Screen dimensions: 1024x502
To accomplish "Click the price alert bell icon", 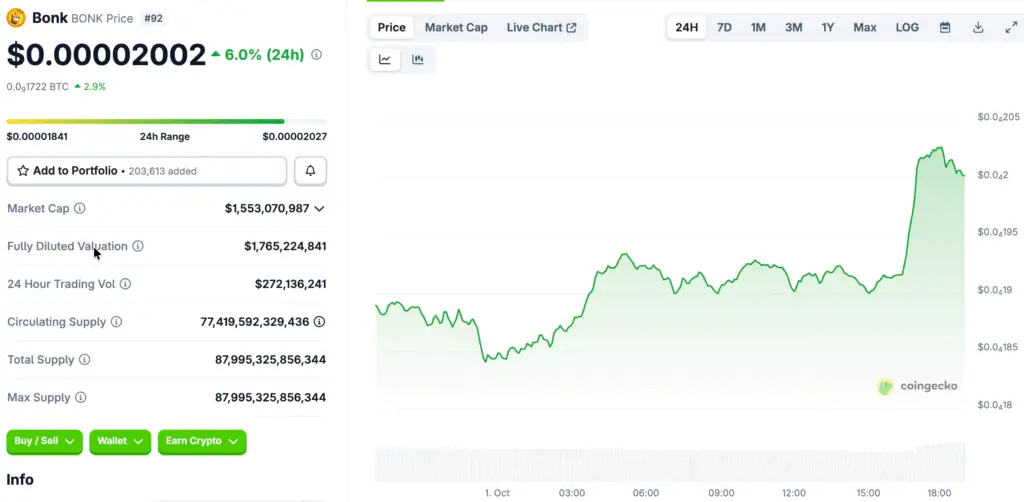I will [x=310, y=171].
